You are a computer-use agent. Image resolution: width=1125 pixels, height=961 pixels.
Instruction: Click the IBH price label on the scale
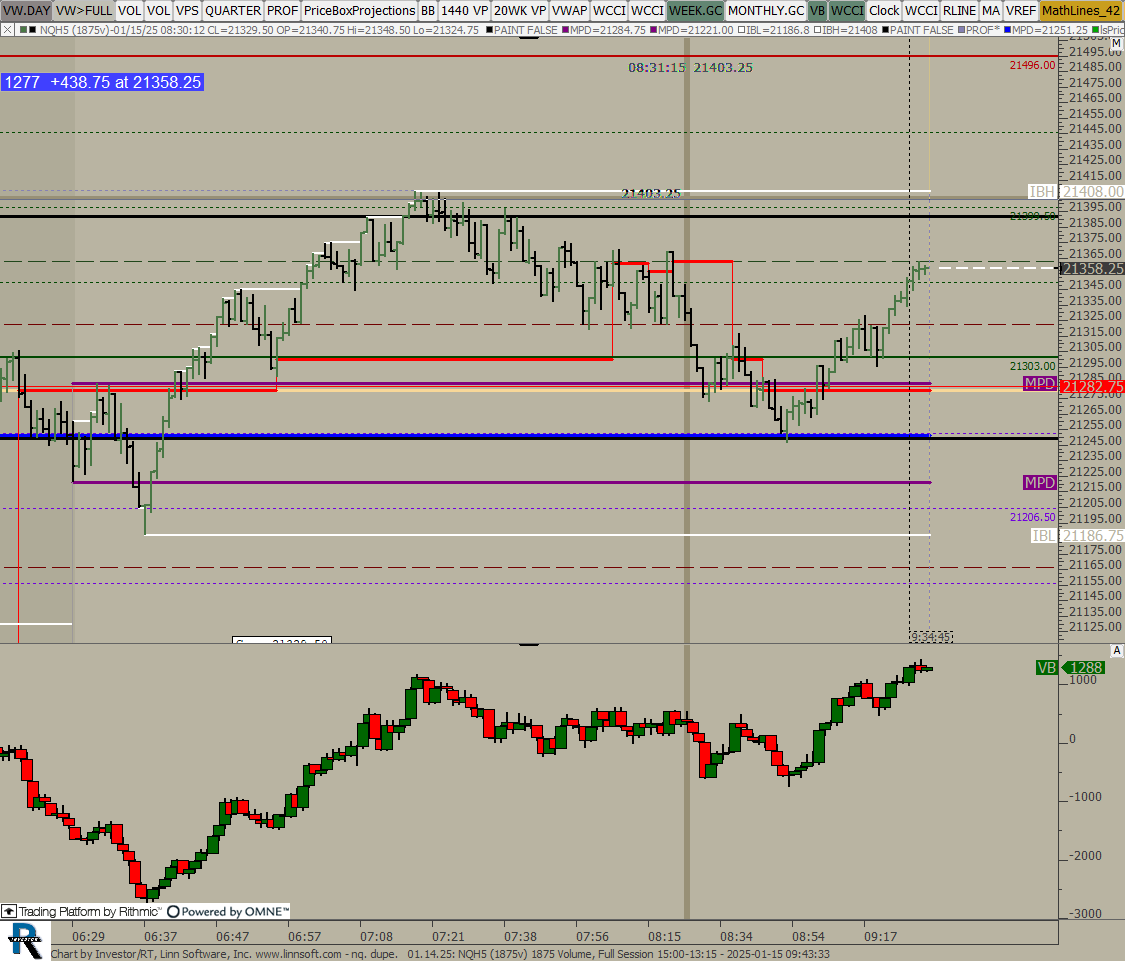[1041, 191]
